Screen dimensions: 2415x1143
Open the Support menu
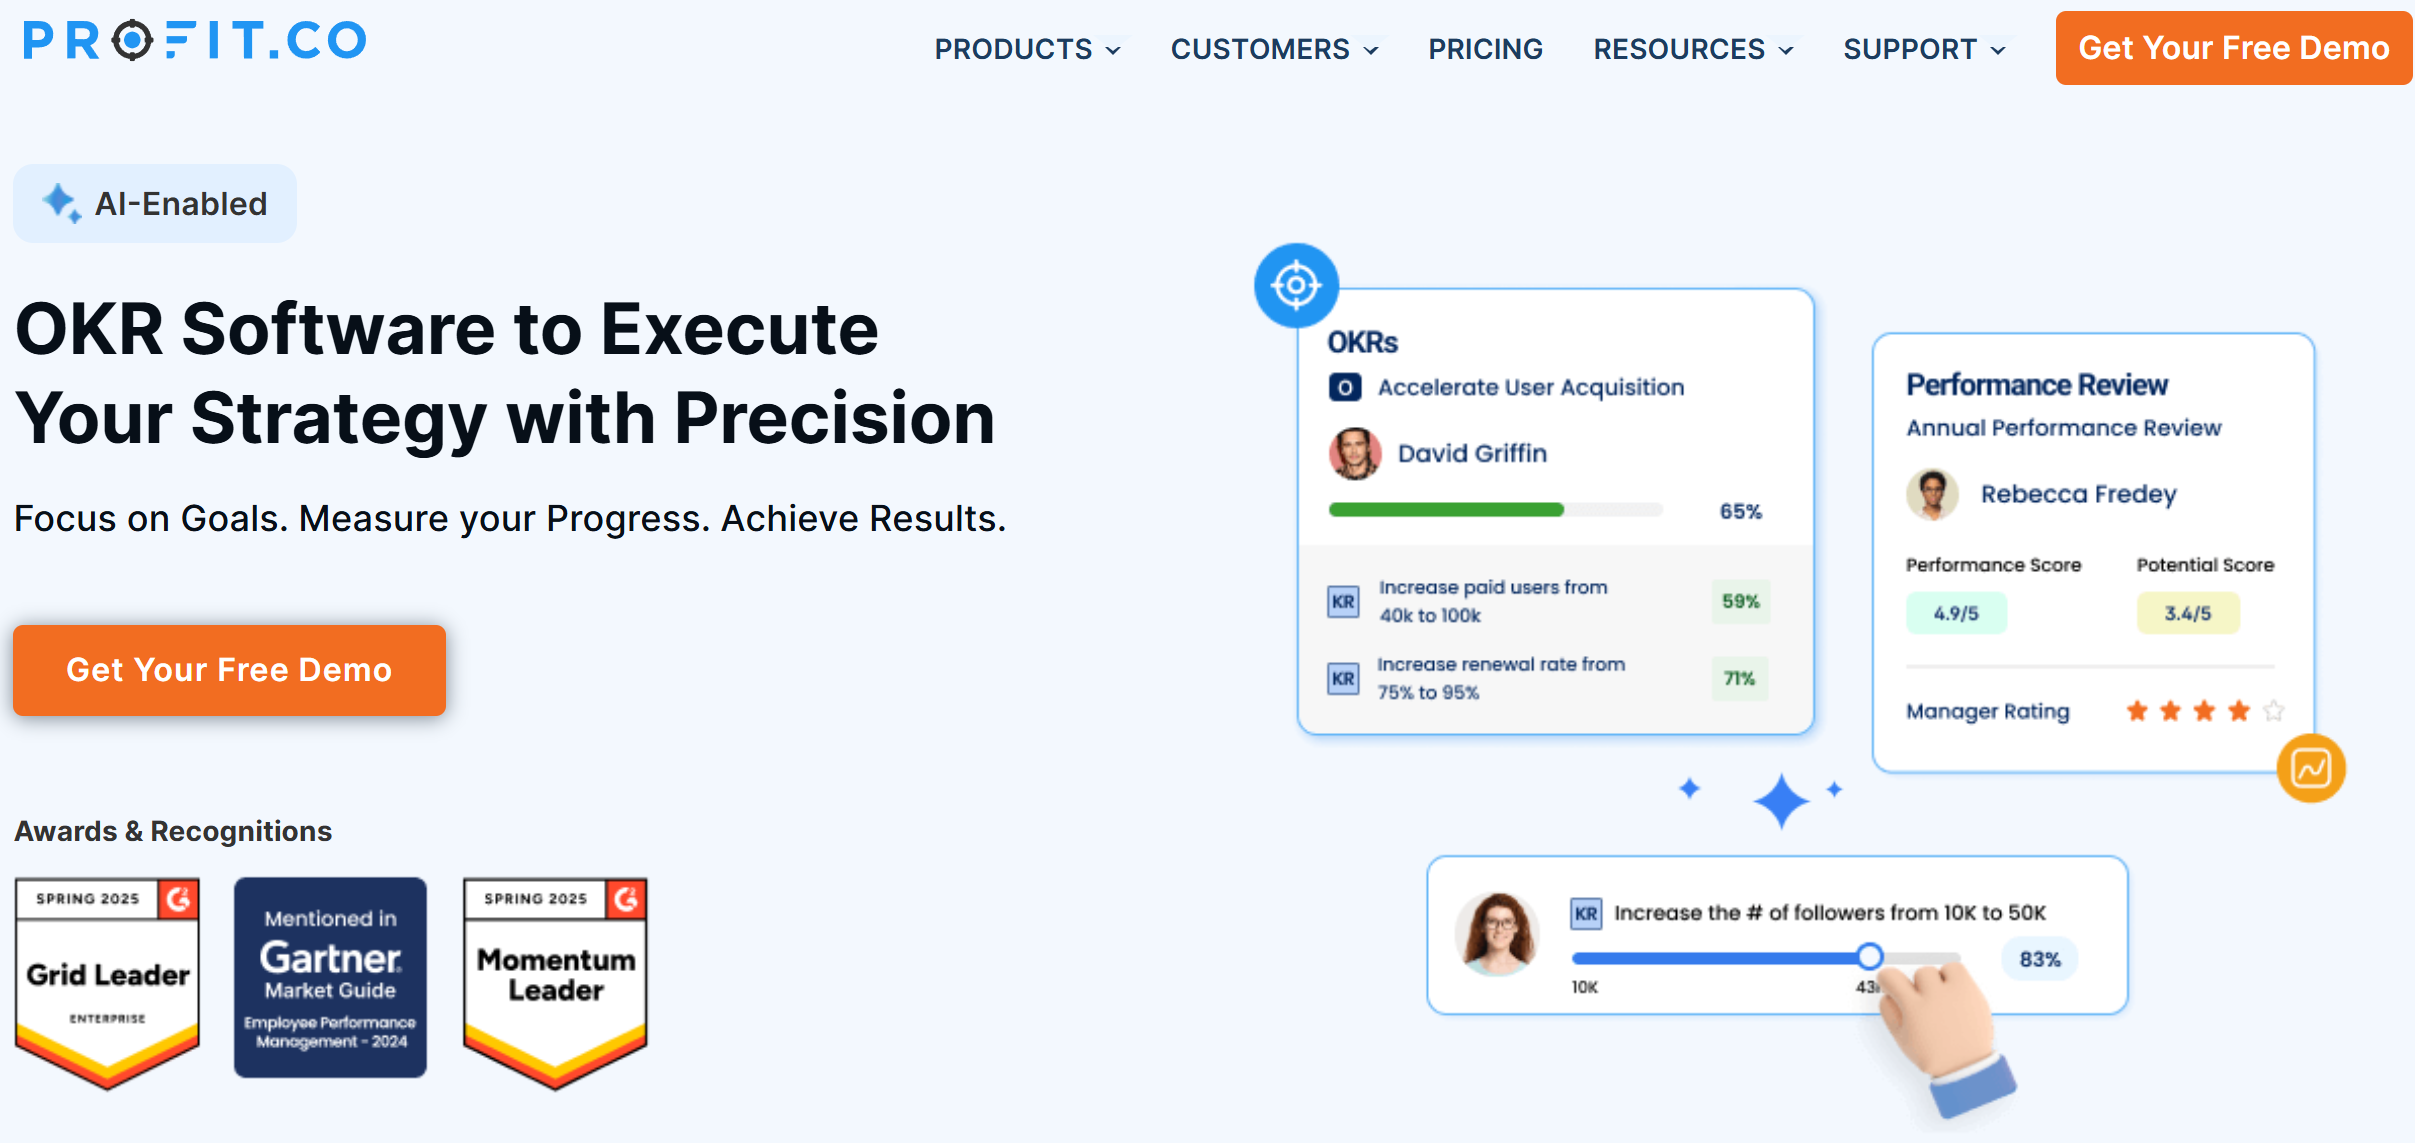[x=1924, y=49]
